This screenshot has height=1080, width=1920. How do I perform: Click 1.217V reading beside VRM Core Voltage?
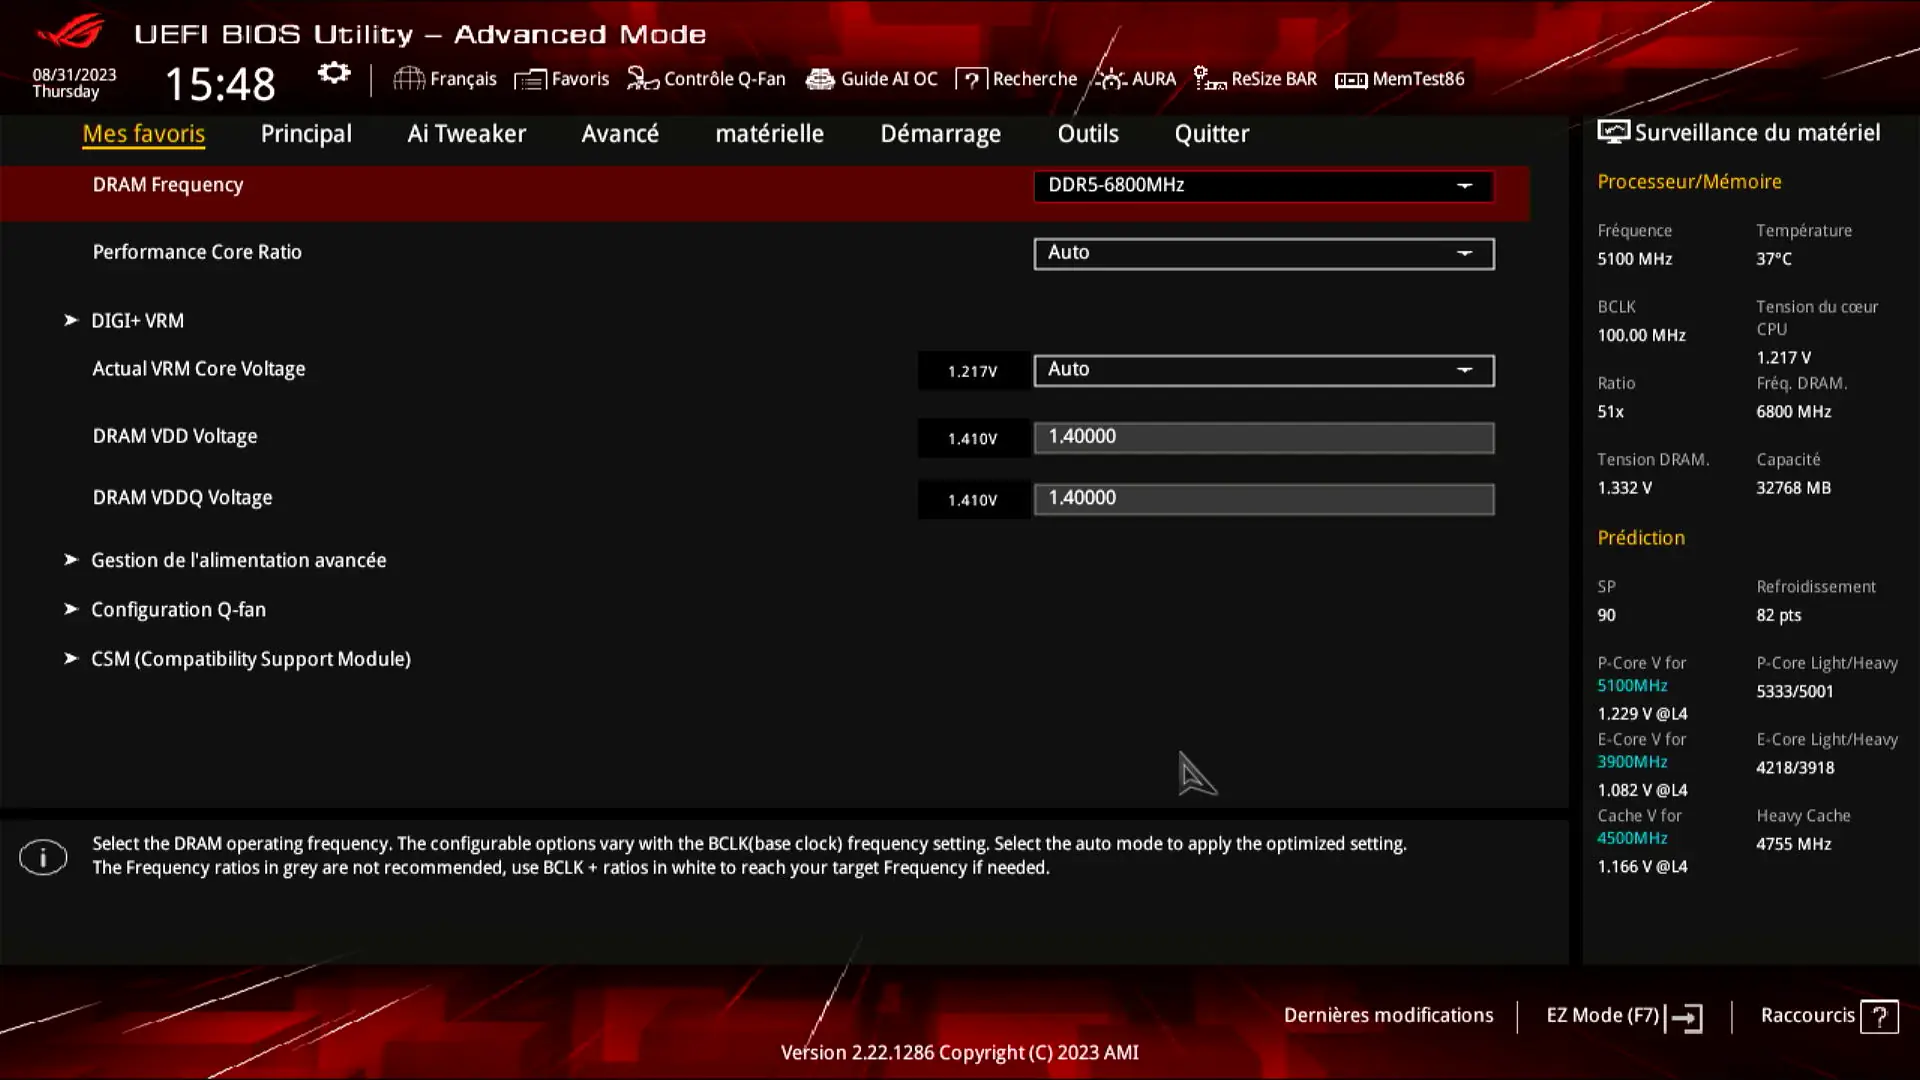tap(973, 371)
